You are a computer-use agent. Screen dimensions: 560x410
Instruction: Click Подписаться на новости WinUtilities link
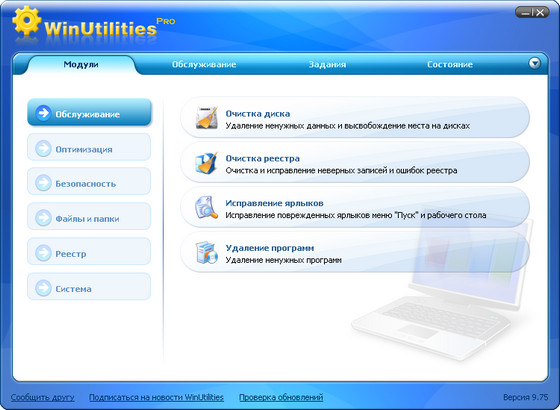pyautogui.click(x=156, y=397)
